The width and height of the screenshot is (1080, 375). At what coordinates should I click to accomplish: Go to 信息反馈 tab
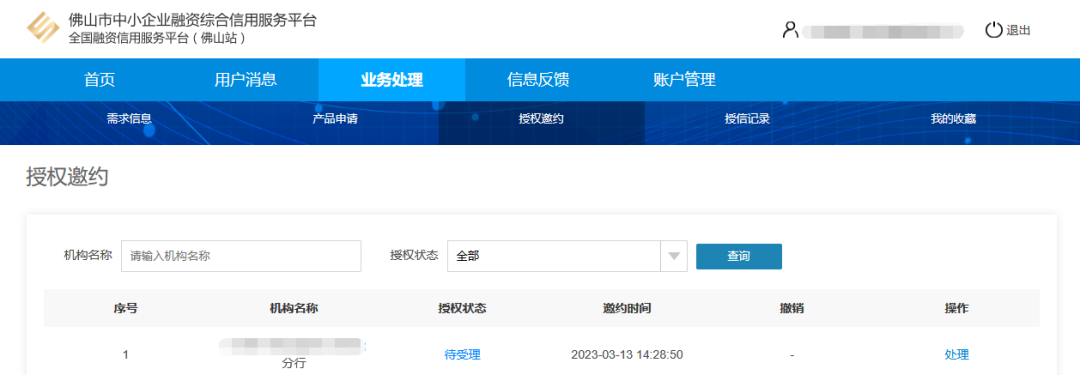538,80
